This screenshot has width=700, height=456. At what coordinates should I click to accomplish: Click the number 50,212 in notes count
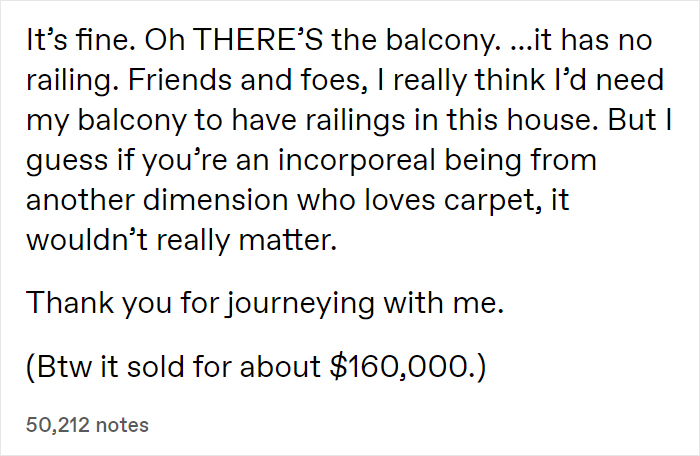pyautogui.click(x=58, y=425)
